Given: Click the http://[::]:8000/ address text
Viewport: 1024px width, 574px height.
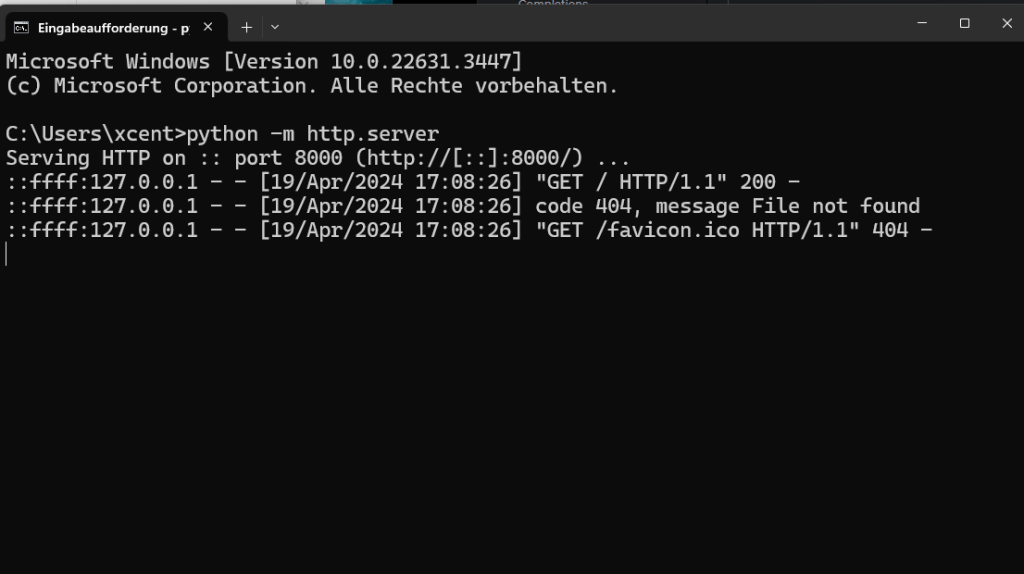Looking at the screenshot, I should (473, 158).
